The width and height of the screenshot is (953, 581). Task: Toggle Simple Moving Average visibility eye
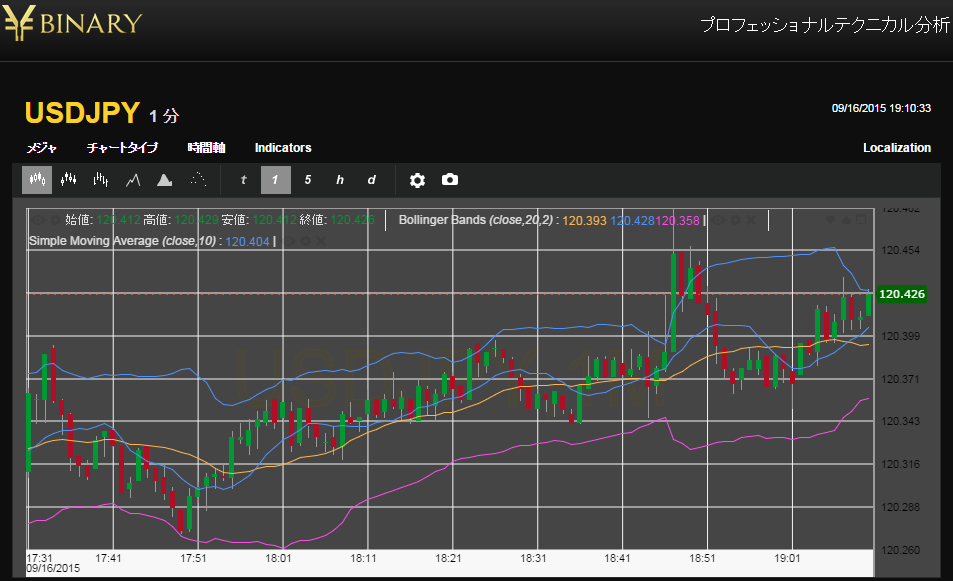289,241
